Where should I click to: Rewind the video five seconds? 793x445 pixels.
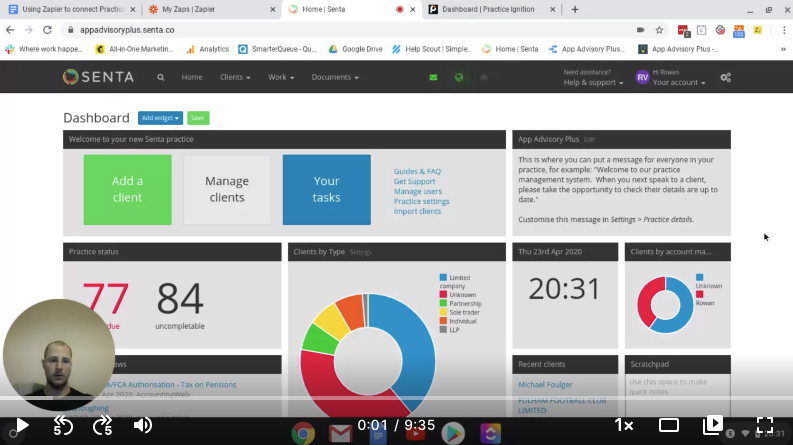click(x=63, y=425)
